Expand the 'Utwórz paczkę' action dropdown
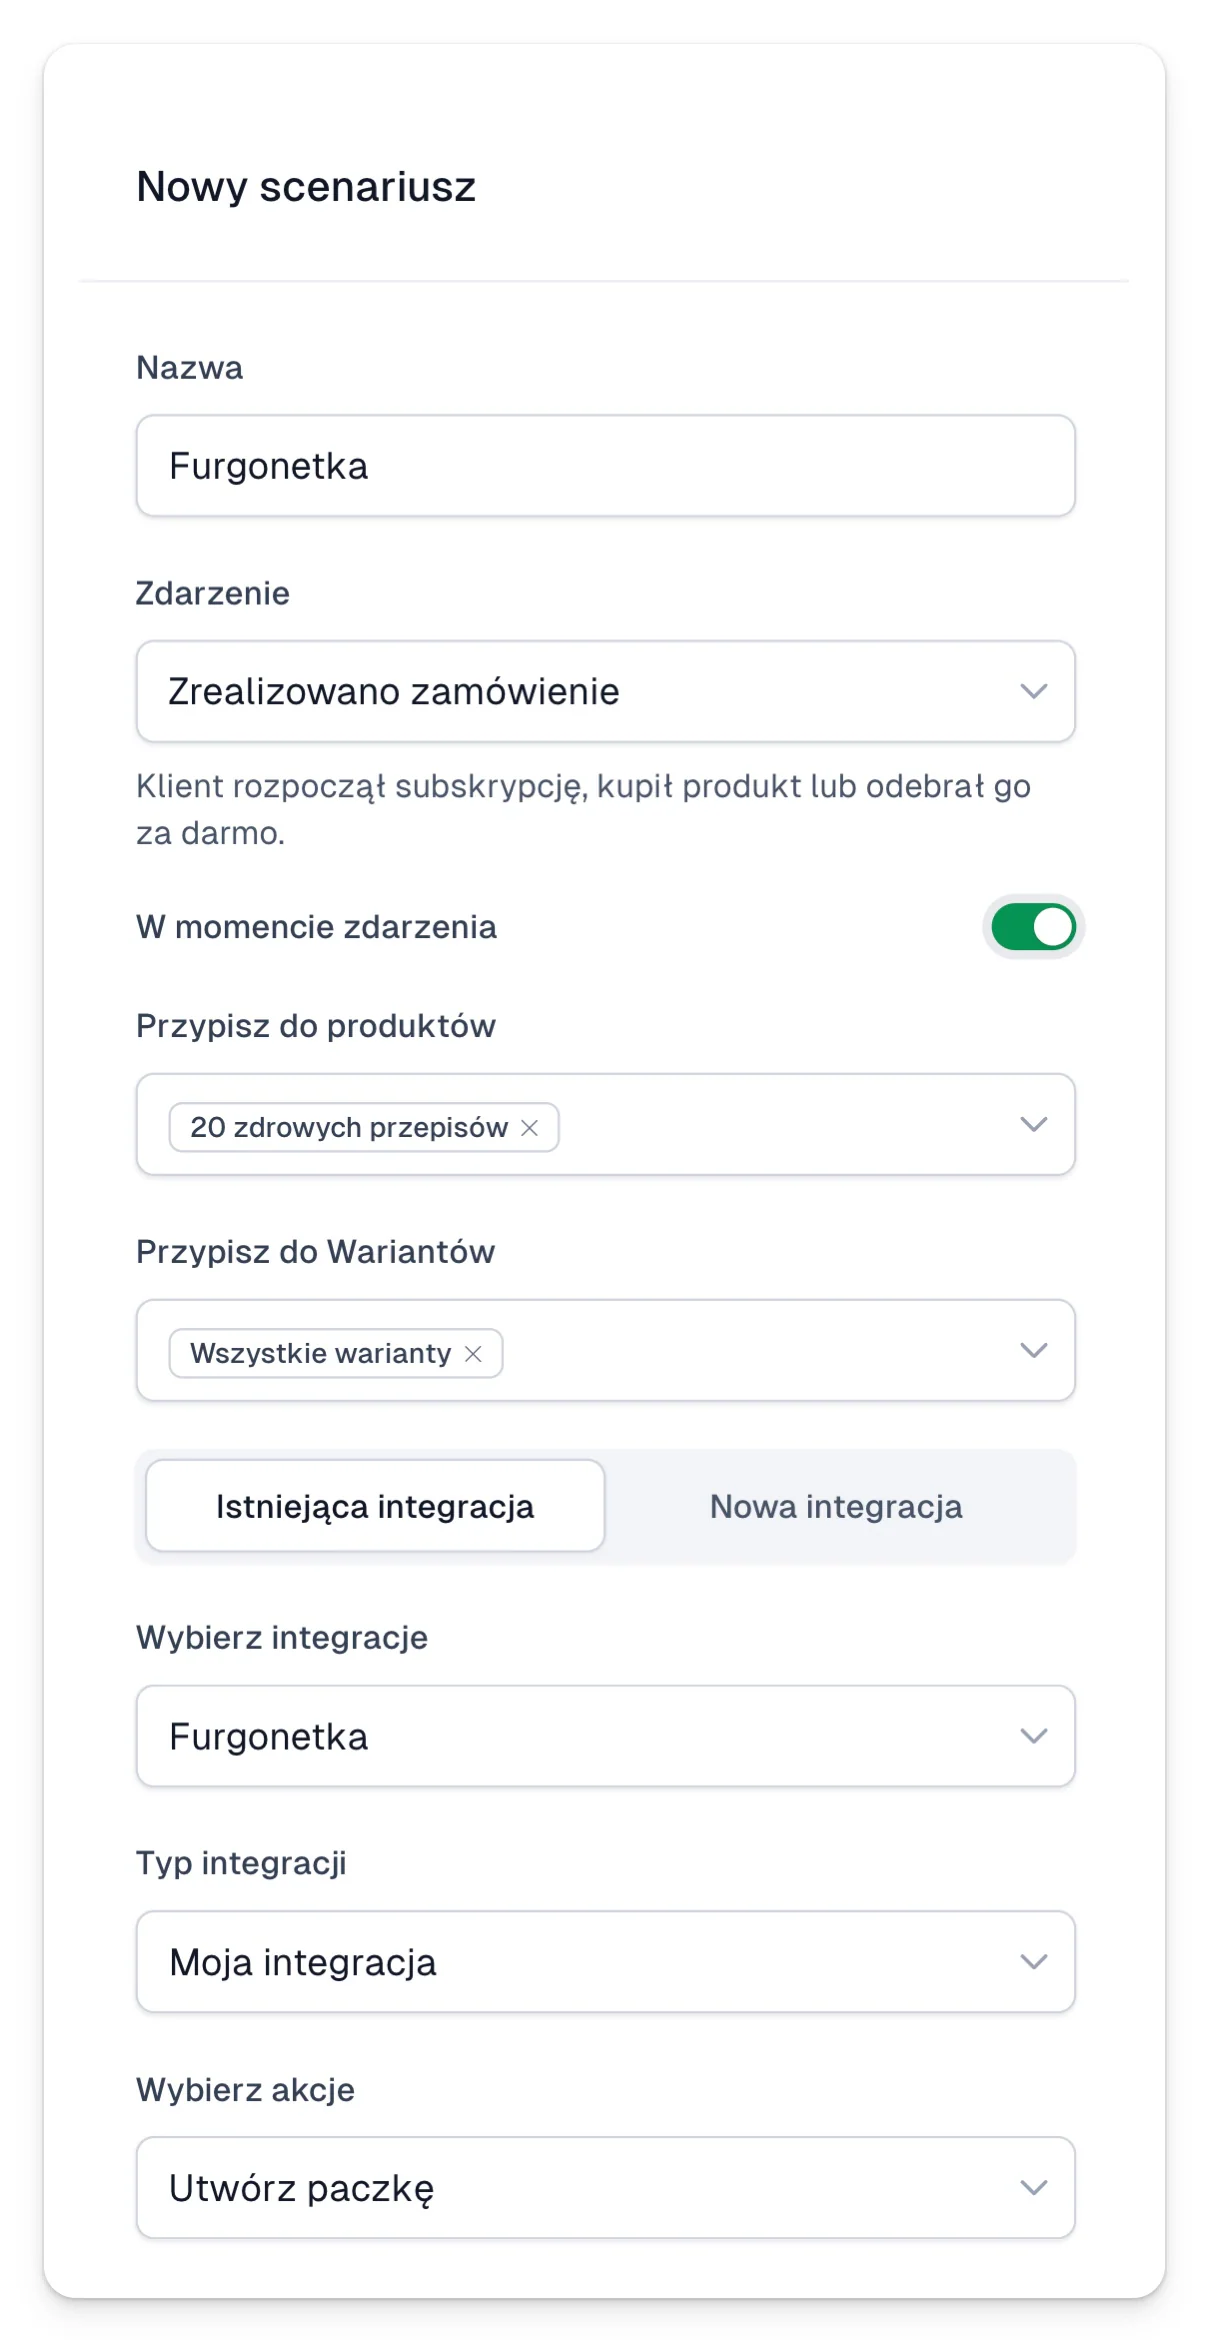This screenshot has width=1210, height=2344. tap(606, 2188)
